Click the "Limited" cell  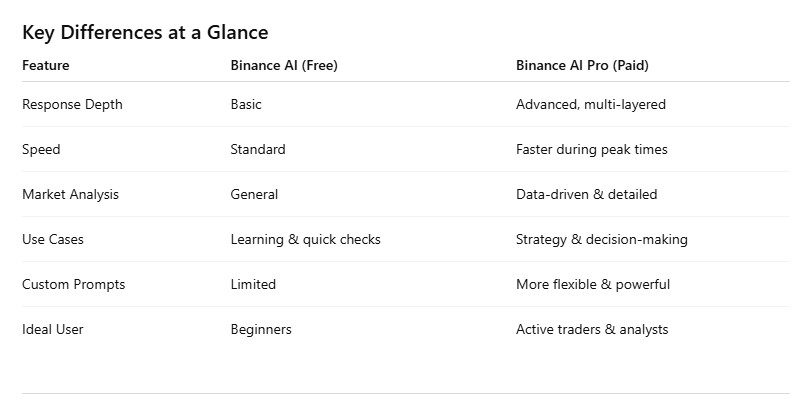[x=253, y=285]
